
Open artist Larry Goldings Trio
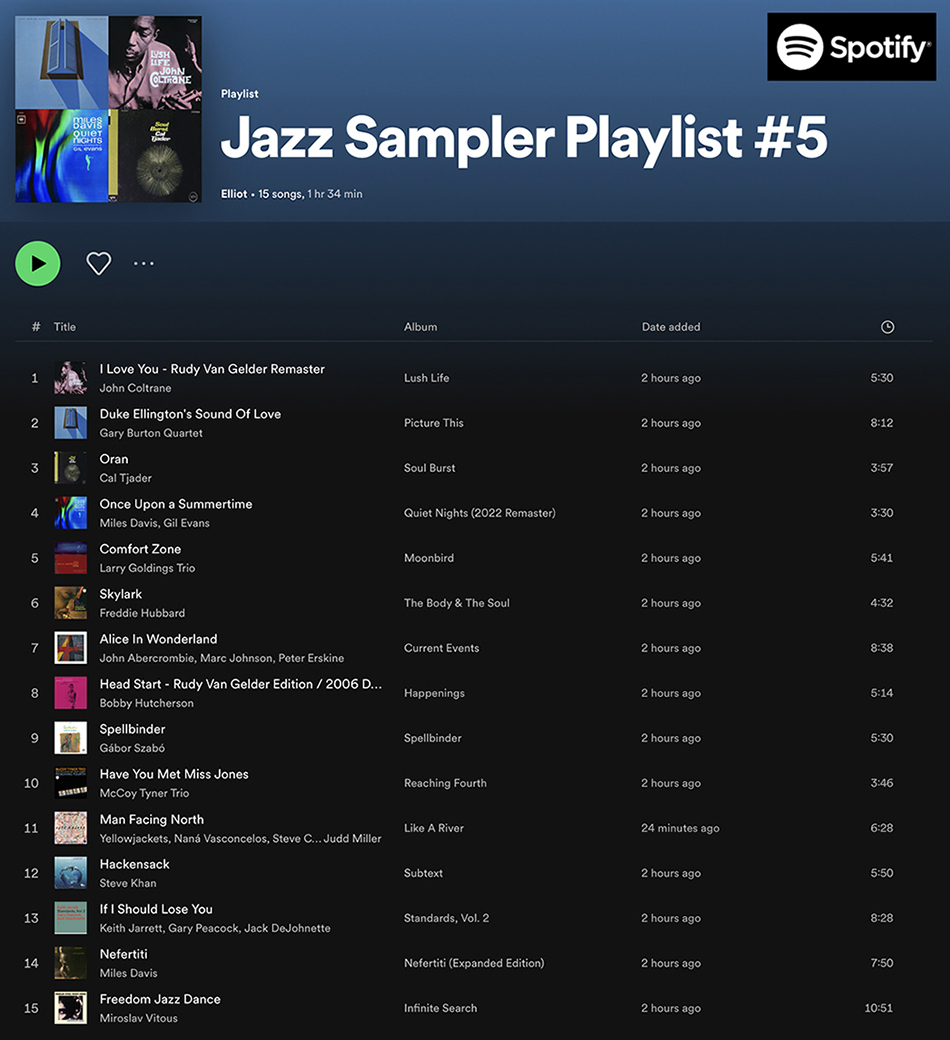pos(147,568)
